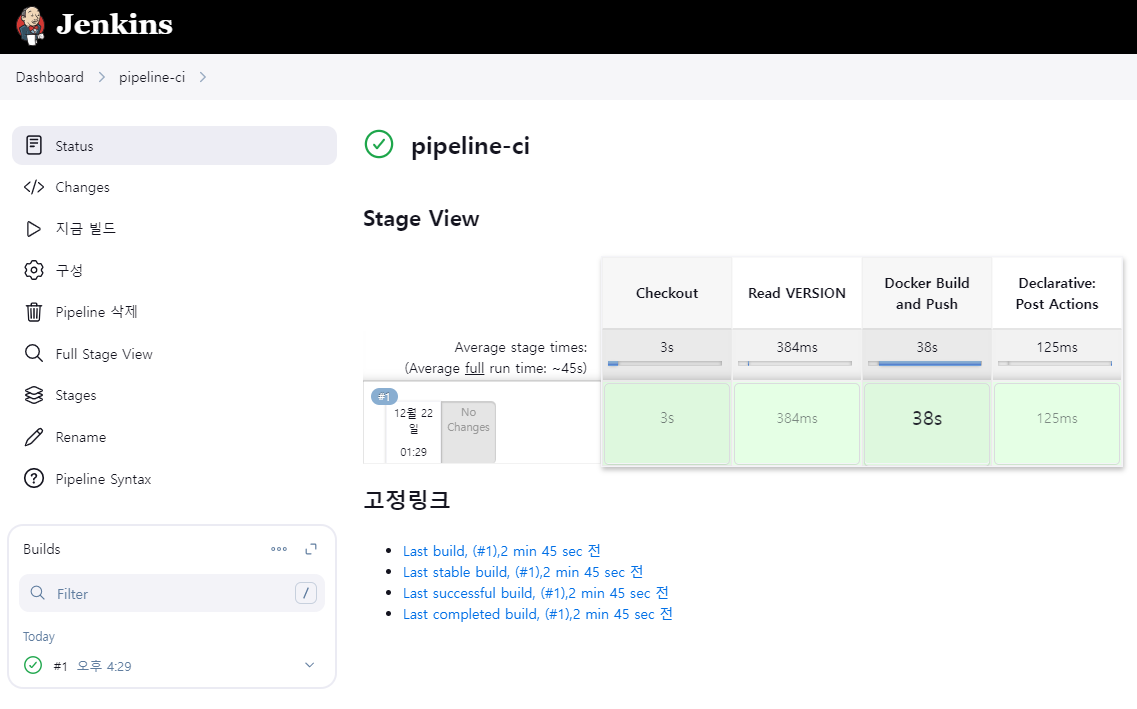Image resolution: width=1137 pixels, height=709 pixels.
Task: Click the Jenkins butler logo icon
Action: [x=30, y=26]
